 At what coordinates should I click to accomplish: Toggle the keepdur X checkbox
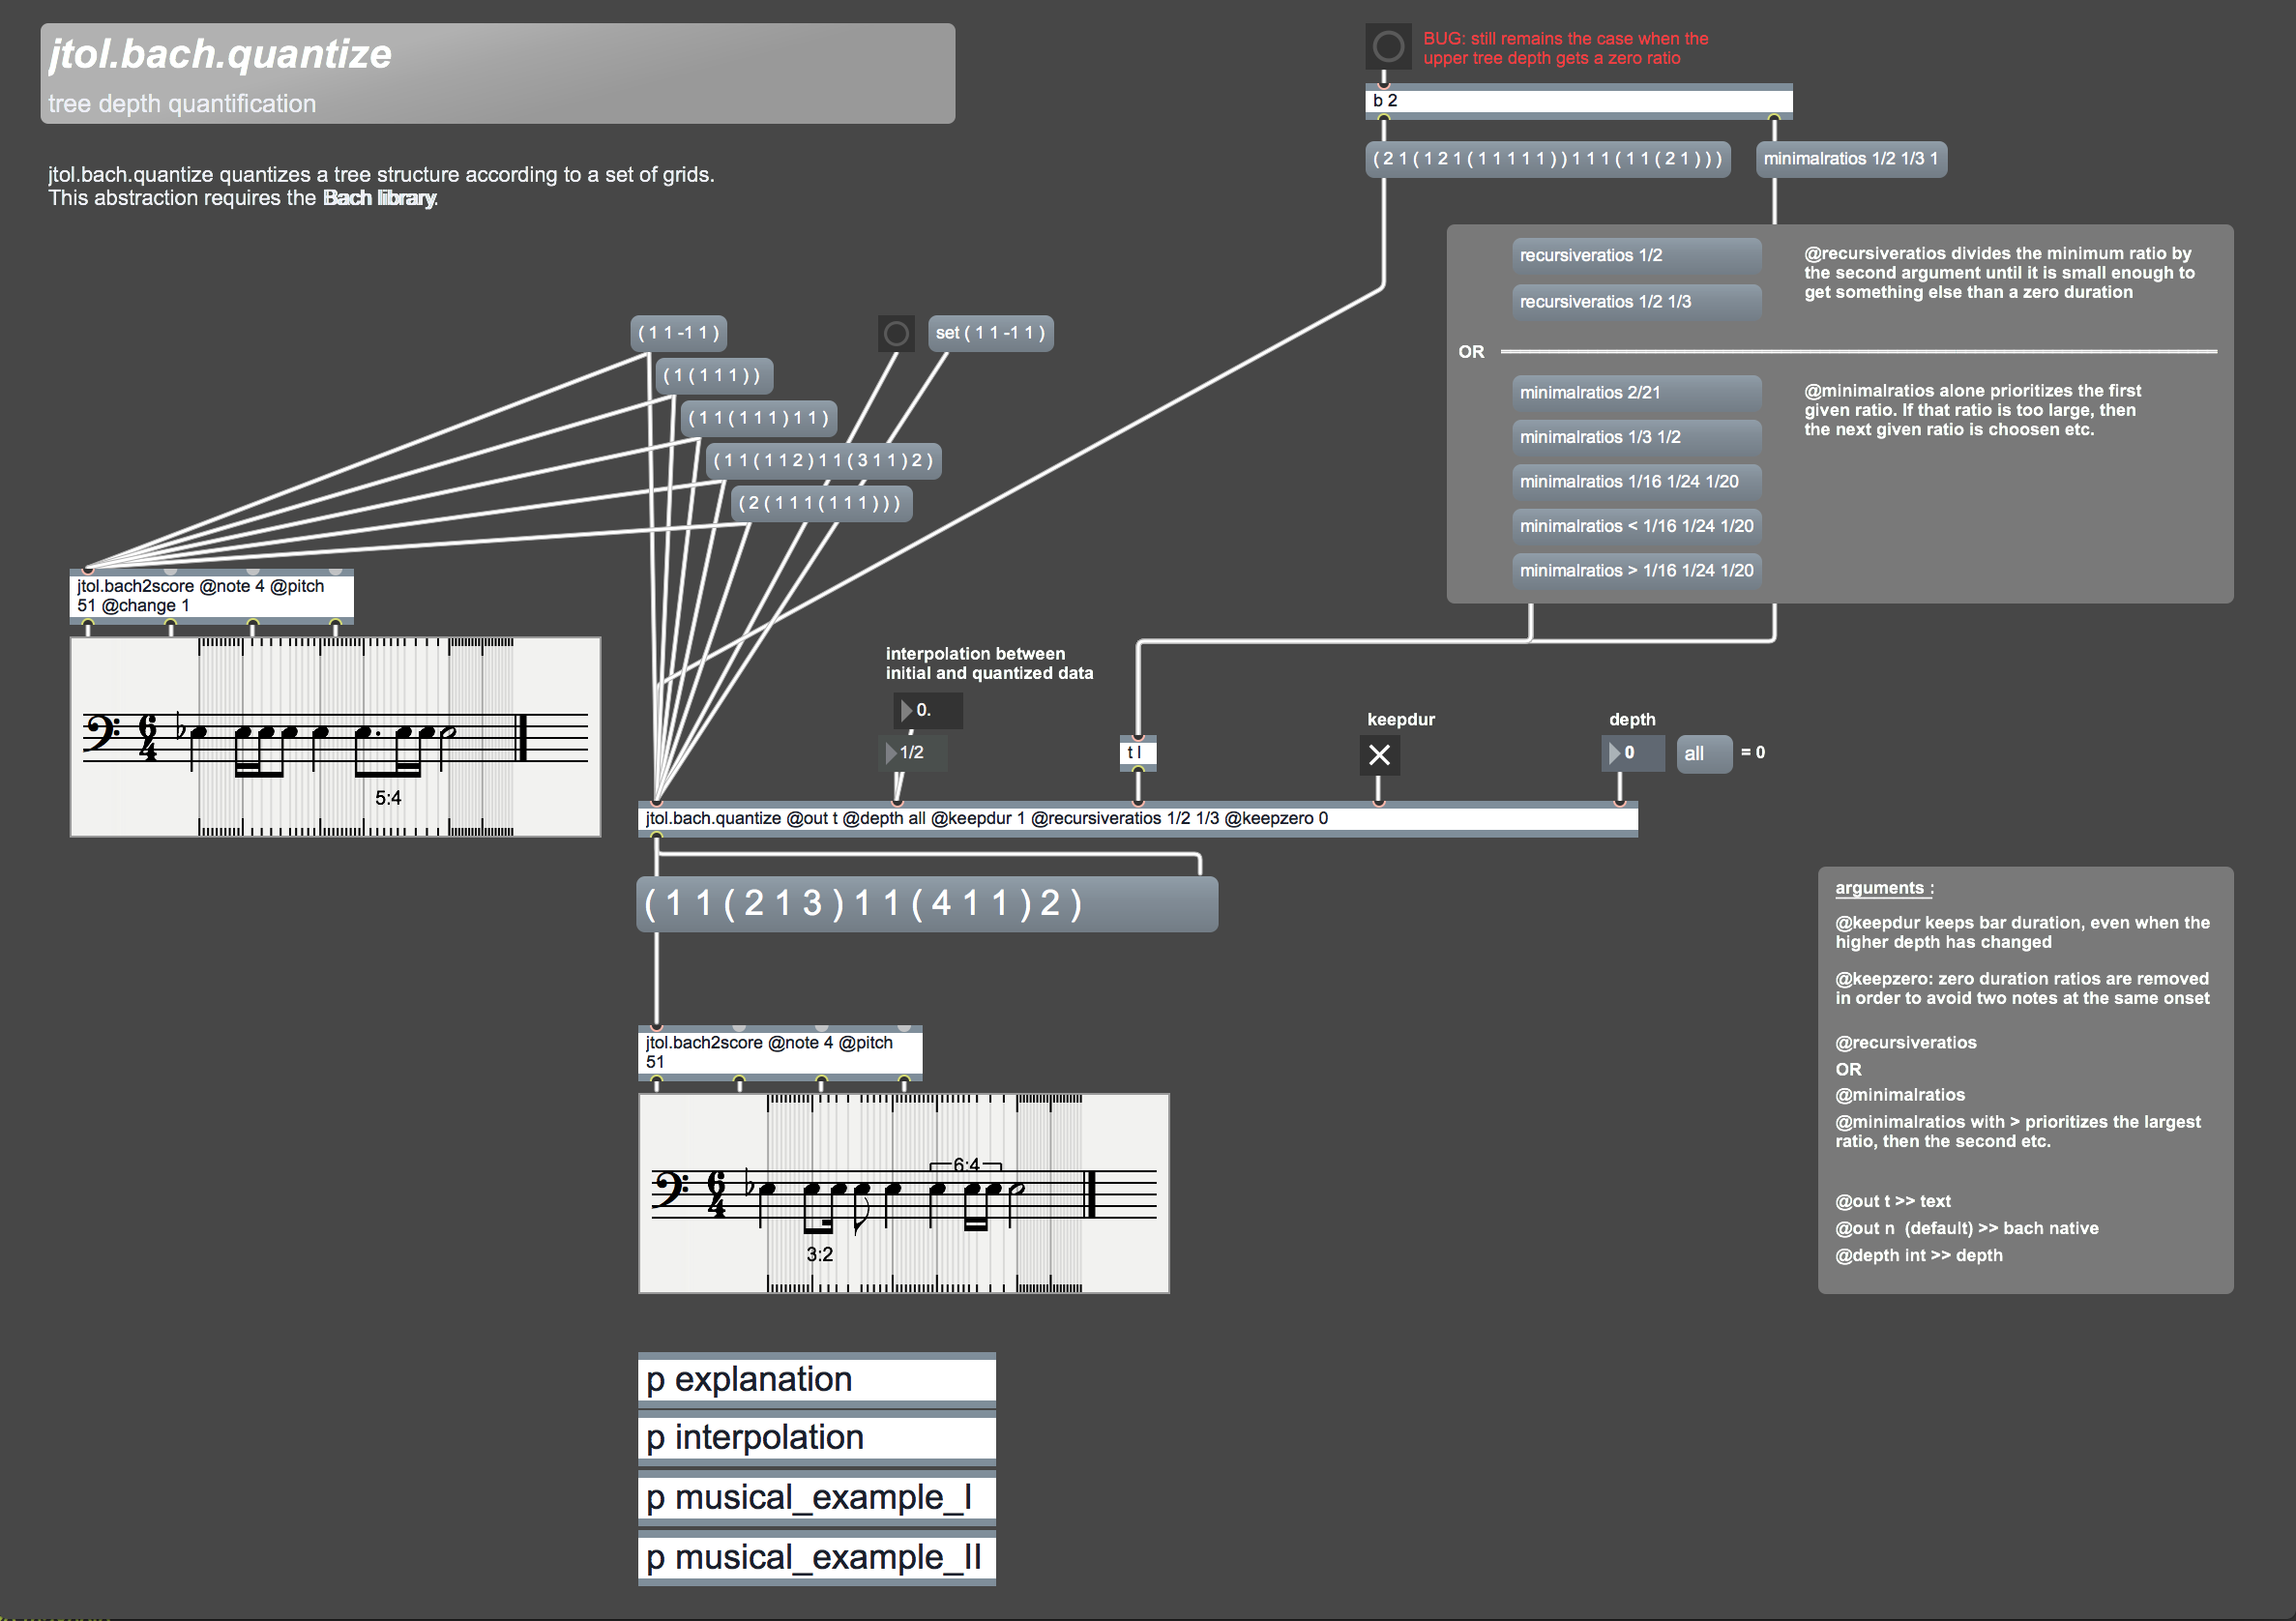pyautogui.click(x=1379, y=755)
